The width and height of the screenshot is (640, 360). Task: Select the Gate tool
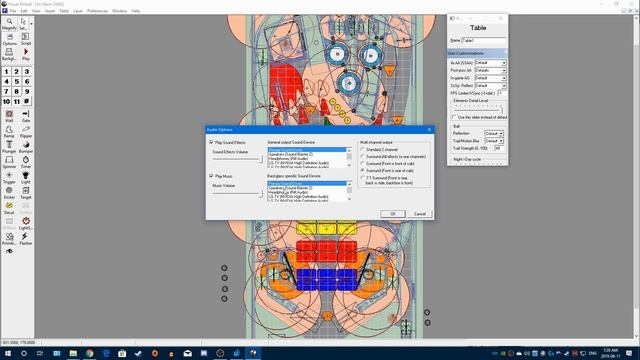(25, 116)
